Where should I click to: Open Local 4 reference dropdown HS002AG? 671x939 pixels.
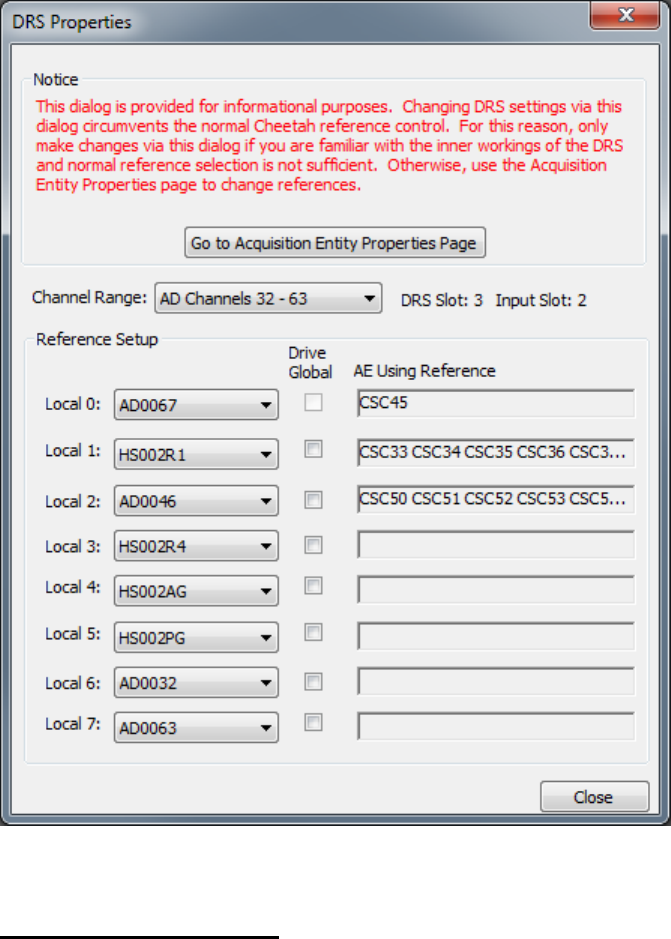click(x=196, y=591)
